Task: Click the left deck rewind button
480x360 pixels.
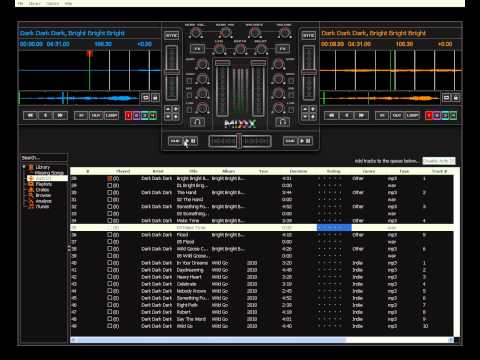Action: (x=30, y=115)
